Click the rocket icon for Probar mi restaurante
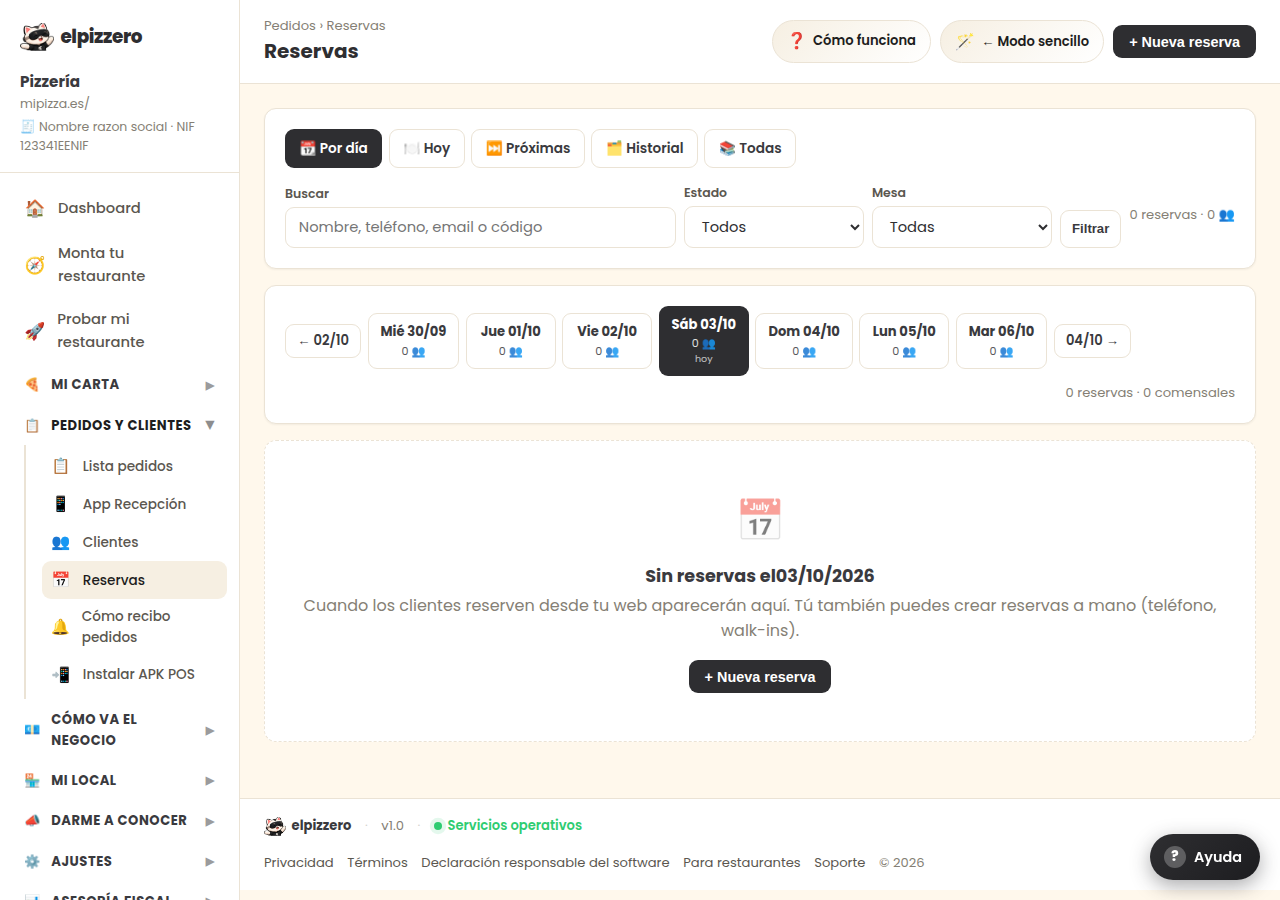1280x900 pixels. pos(35,331)
